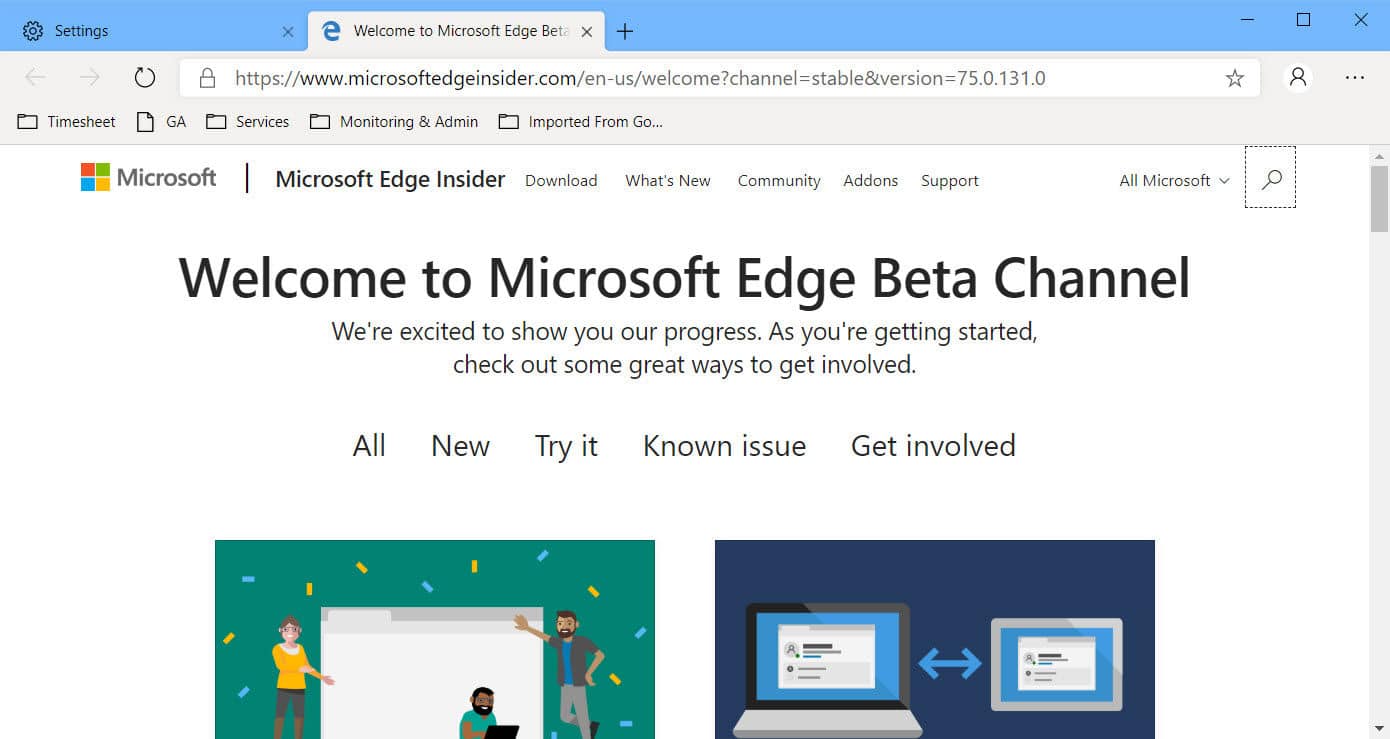The width and height of the screenshot is (1390, 739).
Task: Click the back navigation arrow
Action: tap(35, 78)
